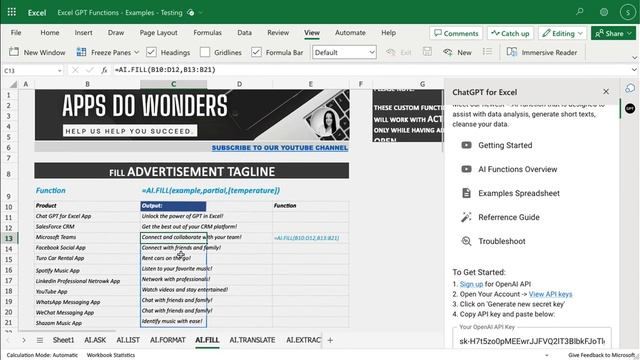Open the Comments button
Screen dimensions: 640x360
[456, 33]
